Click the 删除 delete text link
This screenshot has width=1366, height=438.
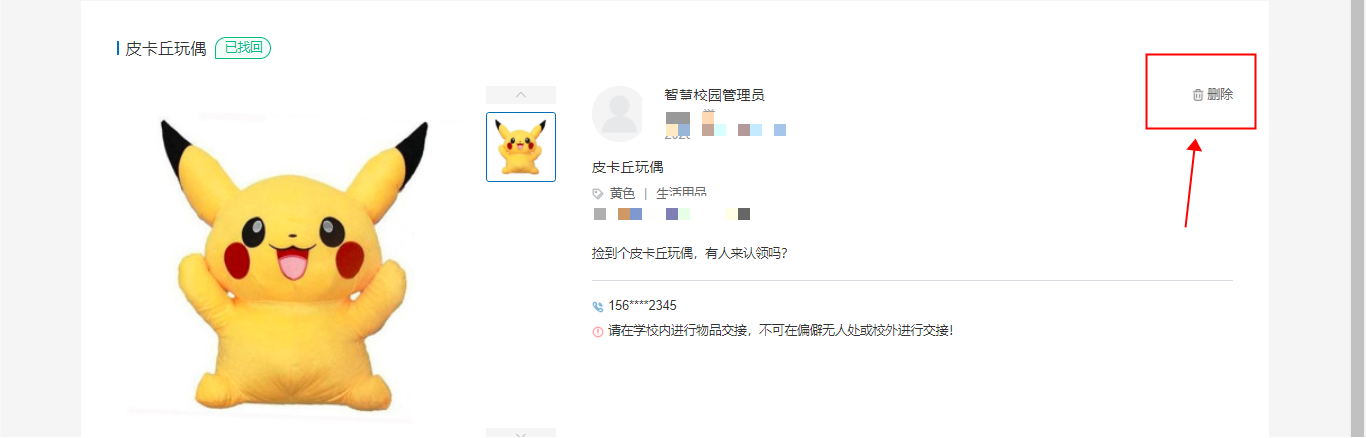coord(1220,94)
